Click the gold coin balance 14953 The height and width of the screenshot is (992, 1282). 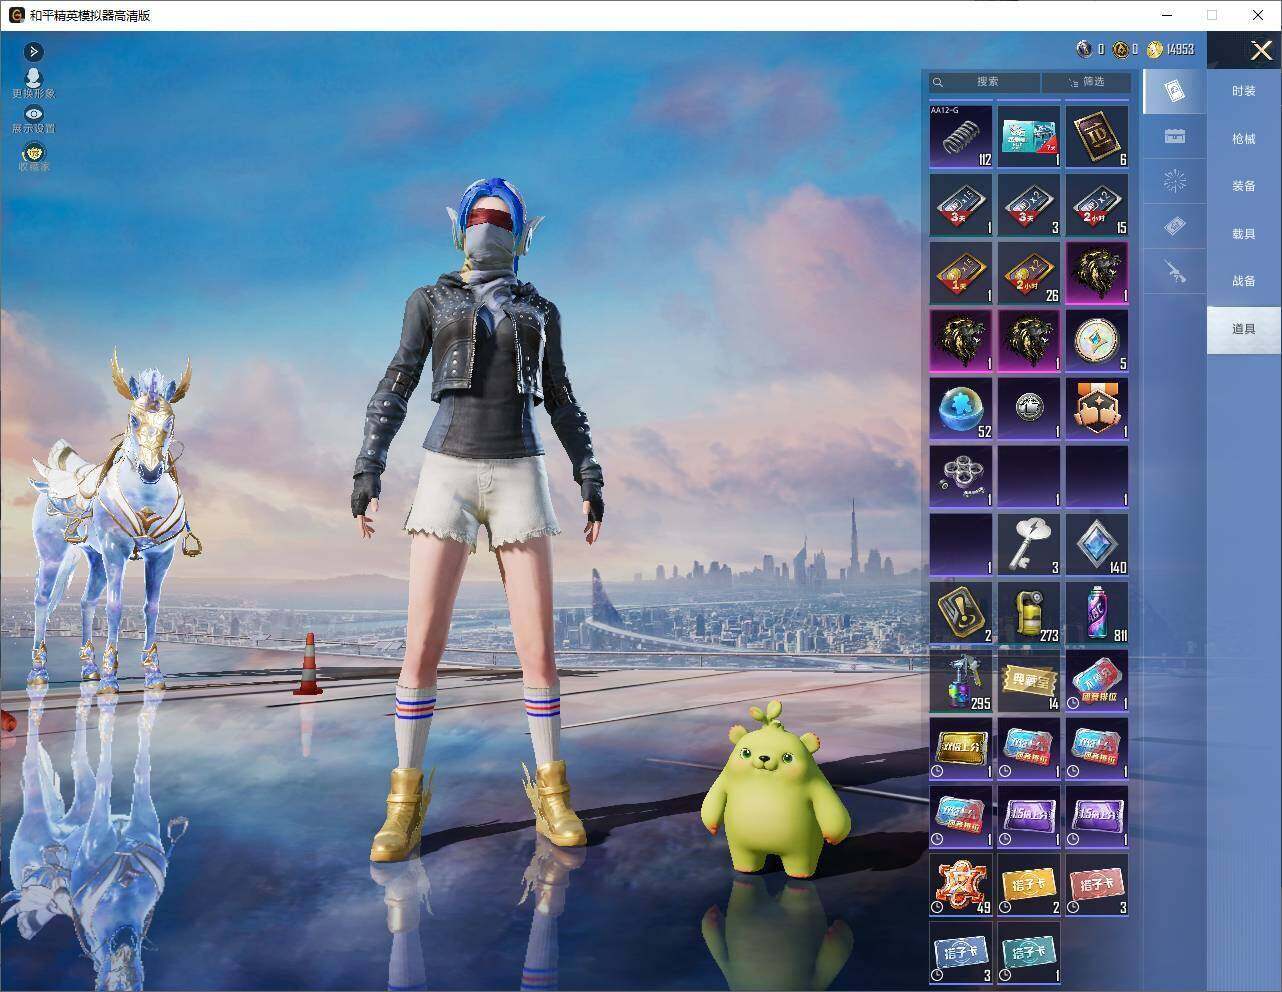1171,49
